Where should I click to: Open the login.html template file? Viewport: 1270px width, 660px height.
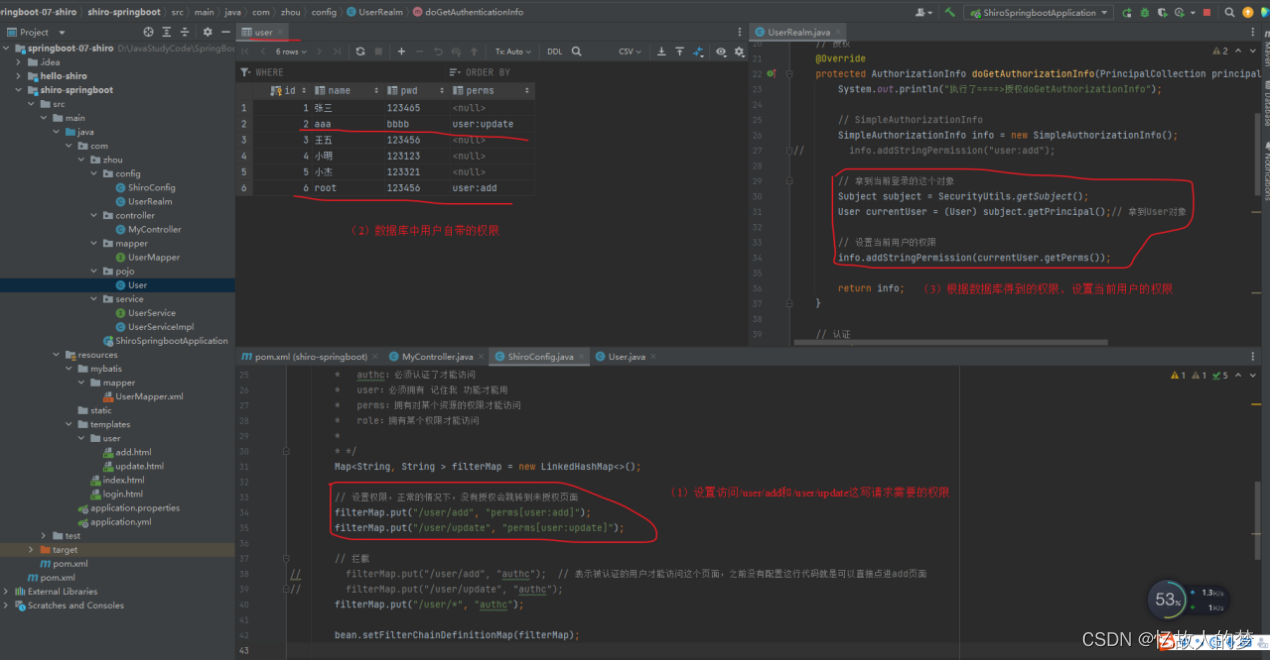coord(122,493)
